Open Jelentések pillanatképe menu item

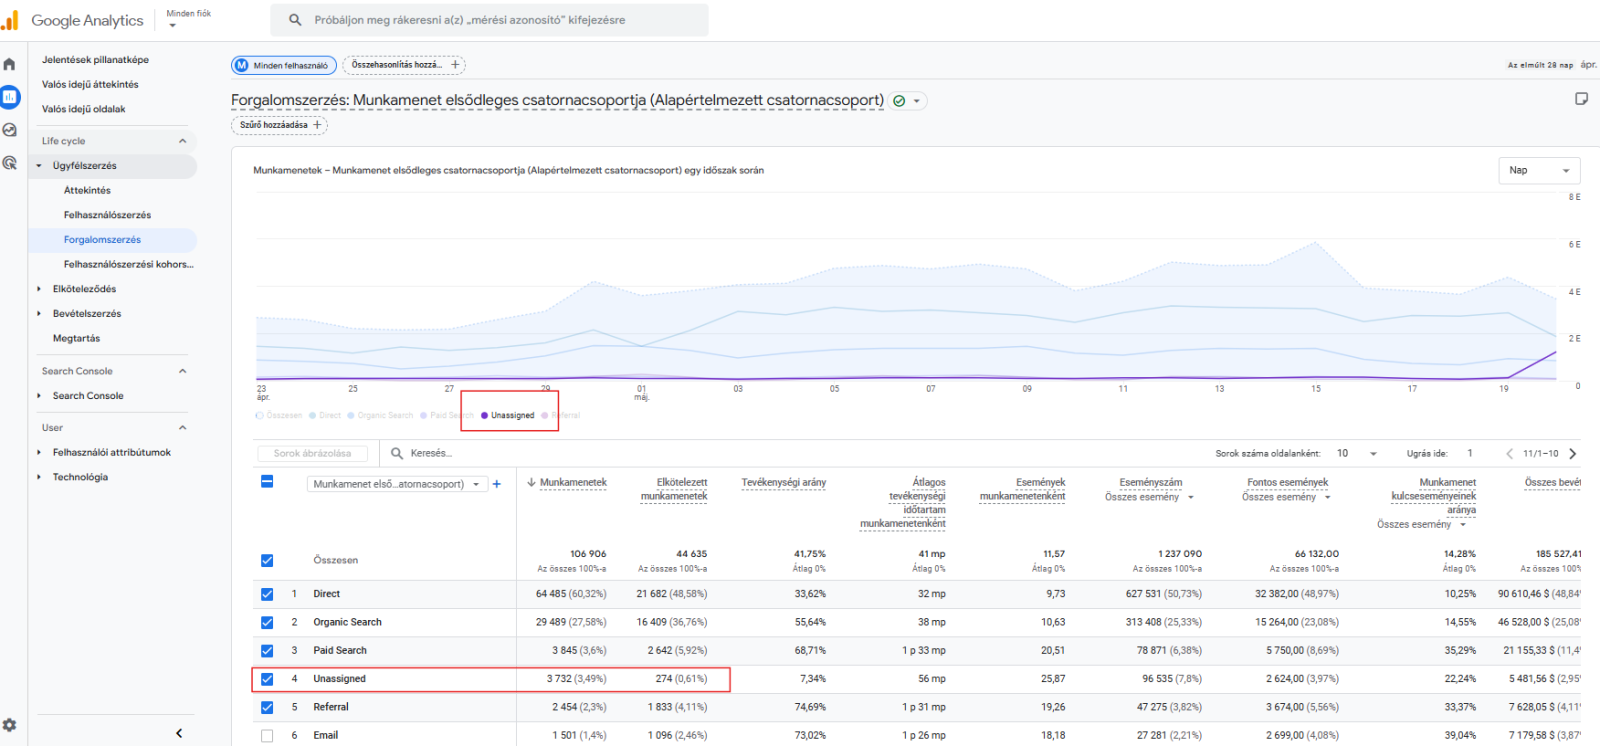(x=95, y=60)
